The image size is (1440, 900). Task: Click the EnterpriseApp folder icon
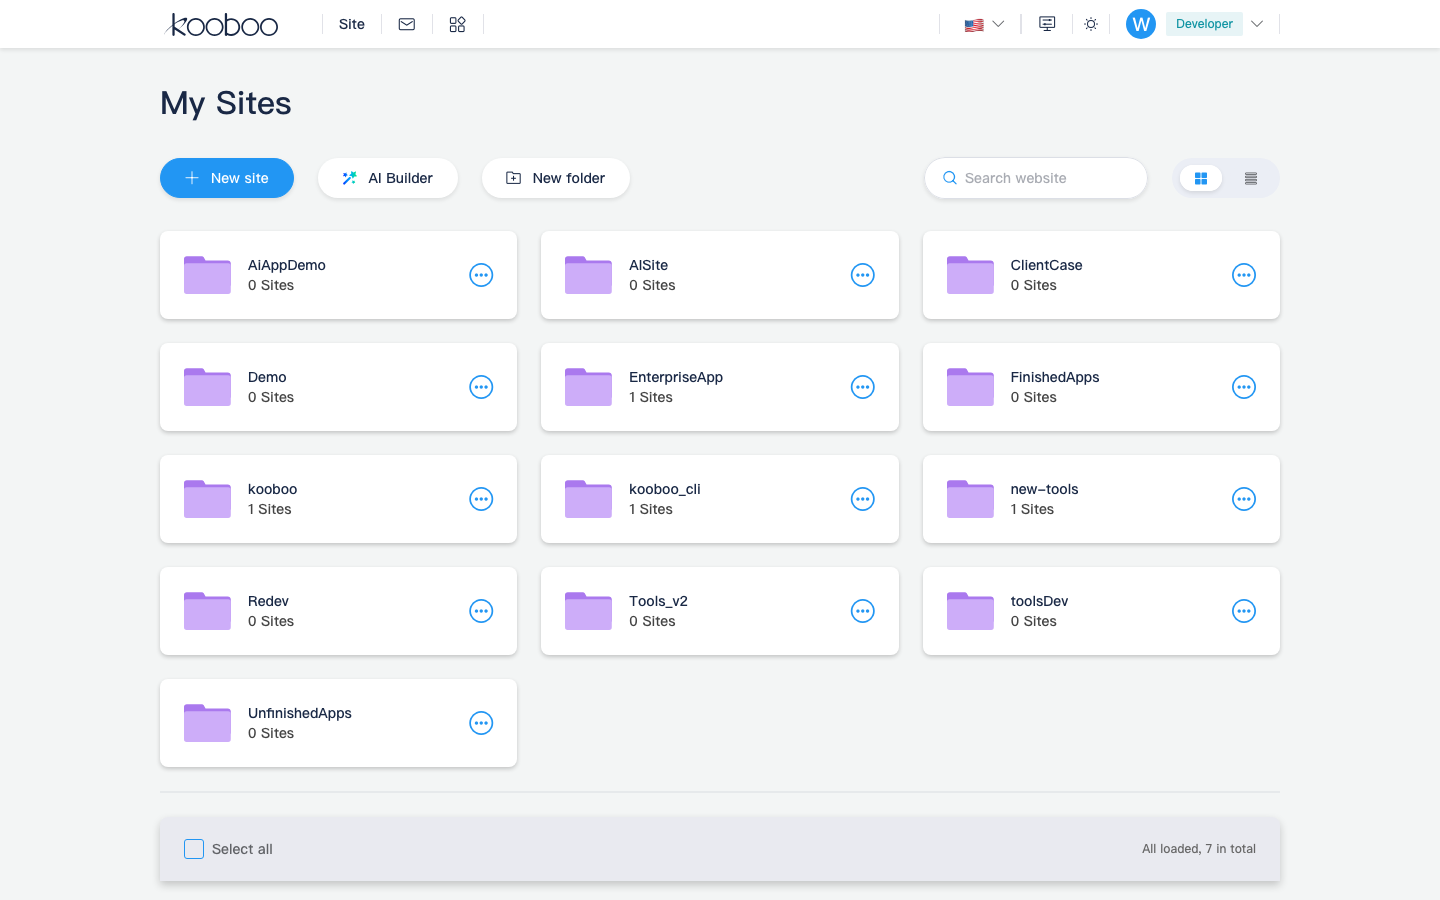(x=589, y=387)
